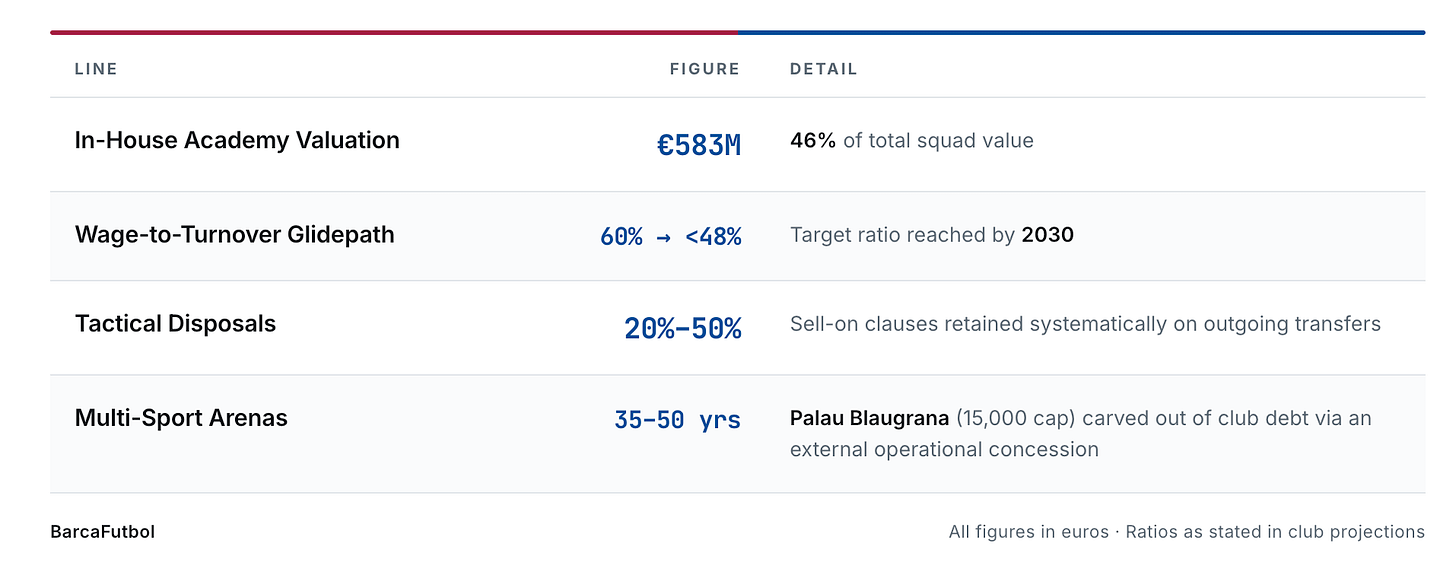This screenshot has height=581, width=1456.
Task: Click the red segment of top bar
Action: 394,33
